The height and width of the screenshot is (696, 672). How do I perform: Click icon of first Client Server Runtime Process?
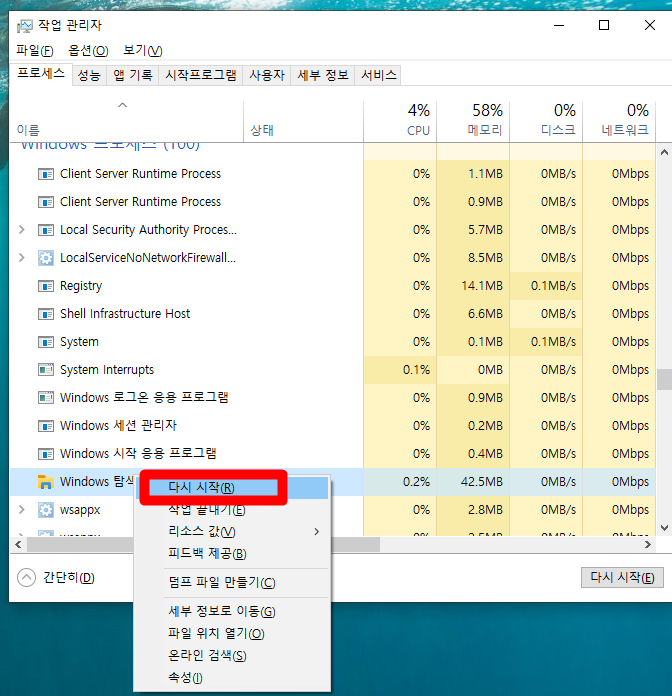tap(46, 174)
